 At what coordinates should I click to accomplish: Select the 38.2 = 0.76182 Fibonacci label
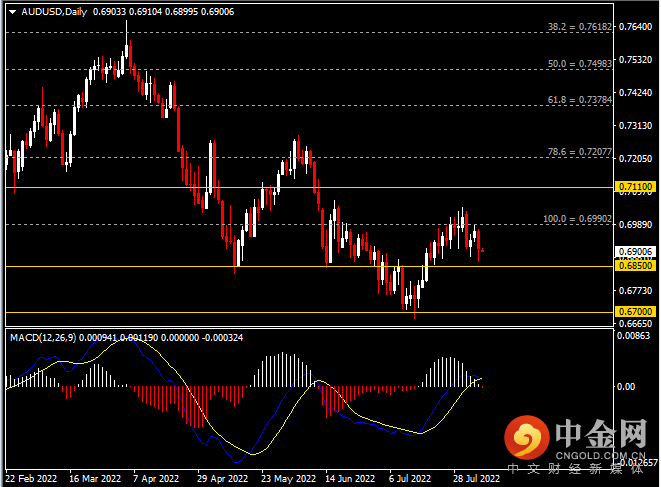click(x=580, y=27)
